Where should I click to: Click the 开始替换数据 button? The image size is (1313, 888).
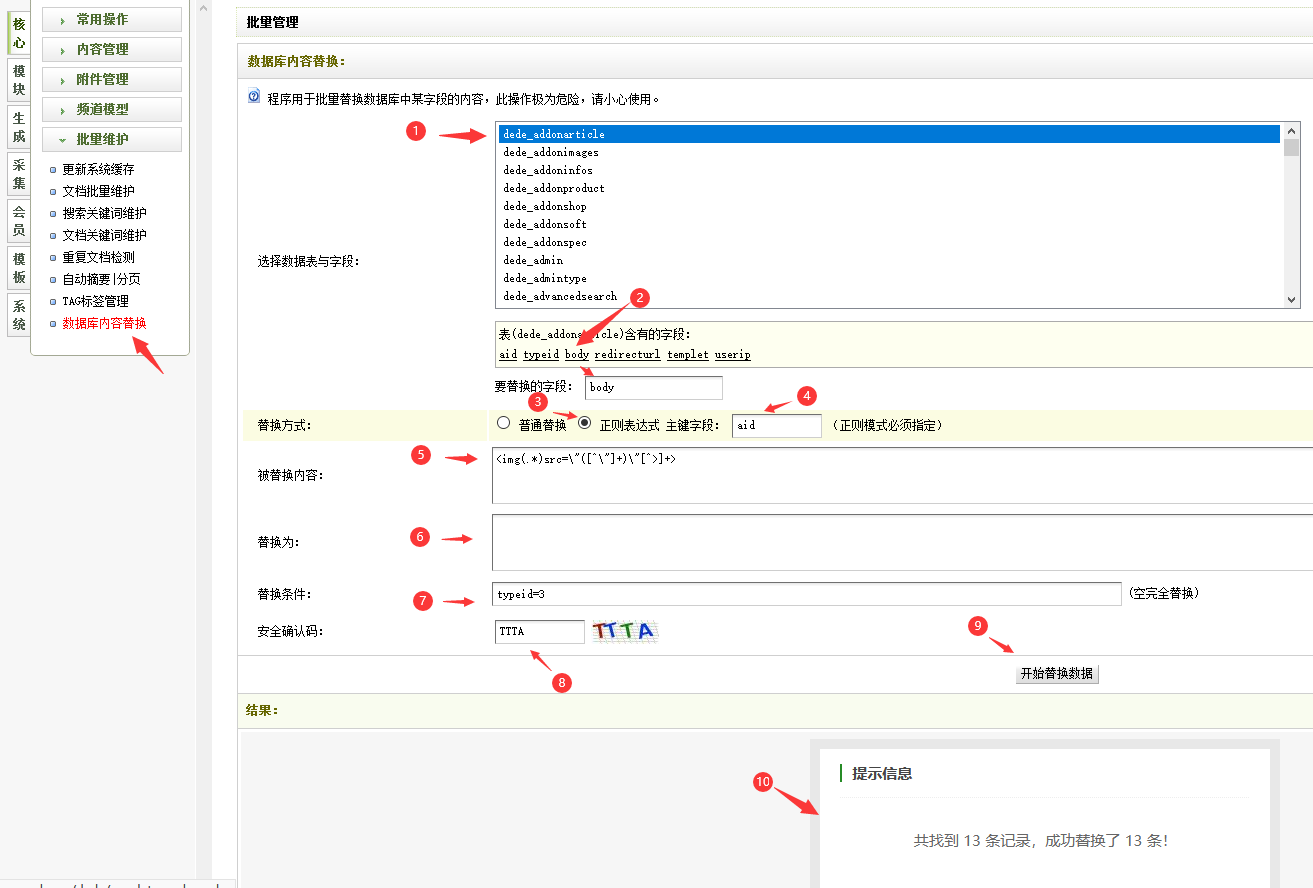point(1056,673)
